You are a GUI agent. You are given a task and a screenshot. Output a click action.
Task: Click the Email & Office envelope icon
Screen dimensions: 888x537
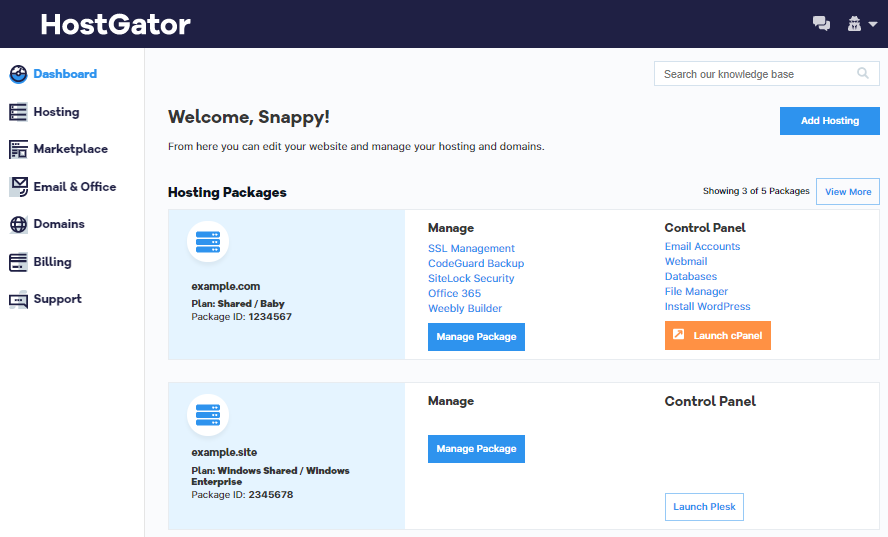[18, 187]
